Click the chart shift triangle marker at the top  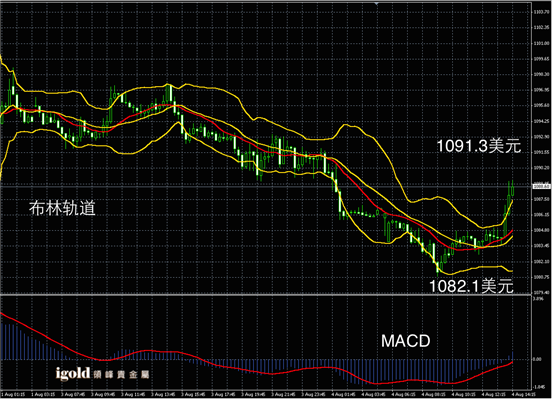376,4
